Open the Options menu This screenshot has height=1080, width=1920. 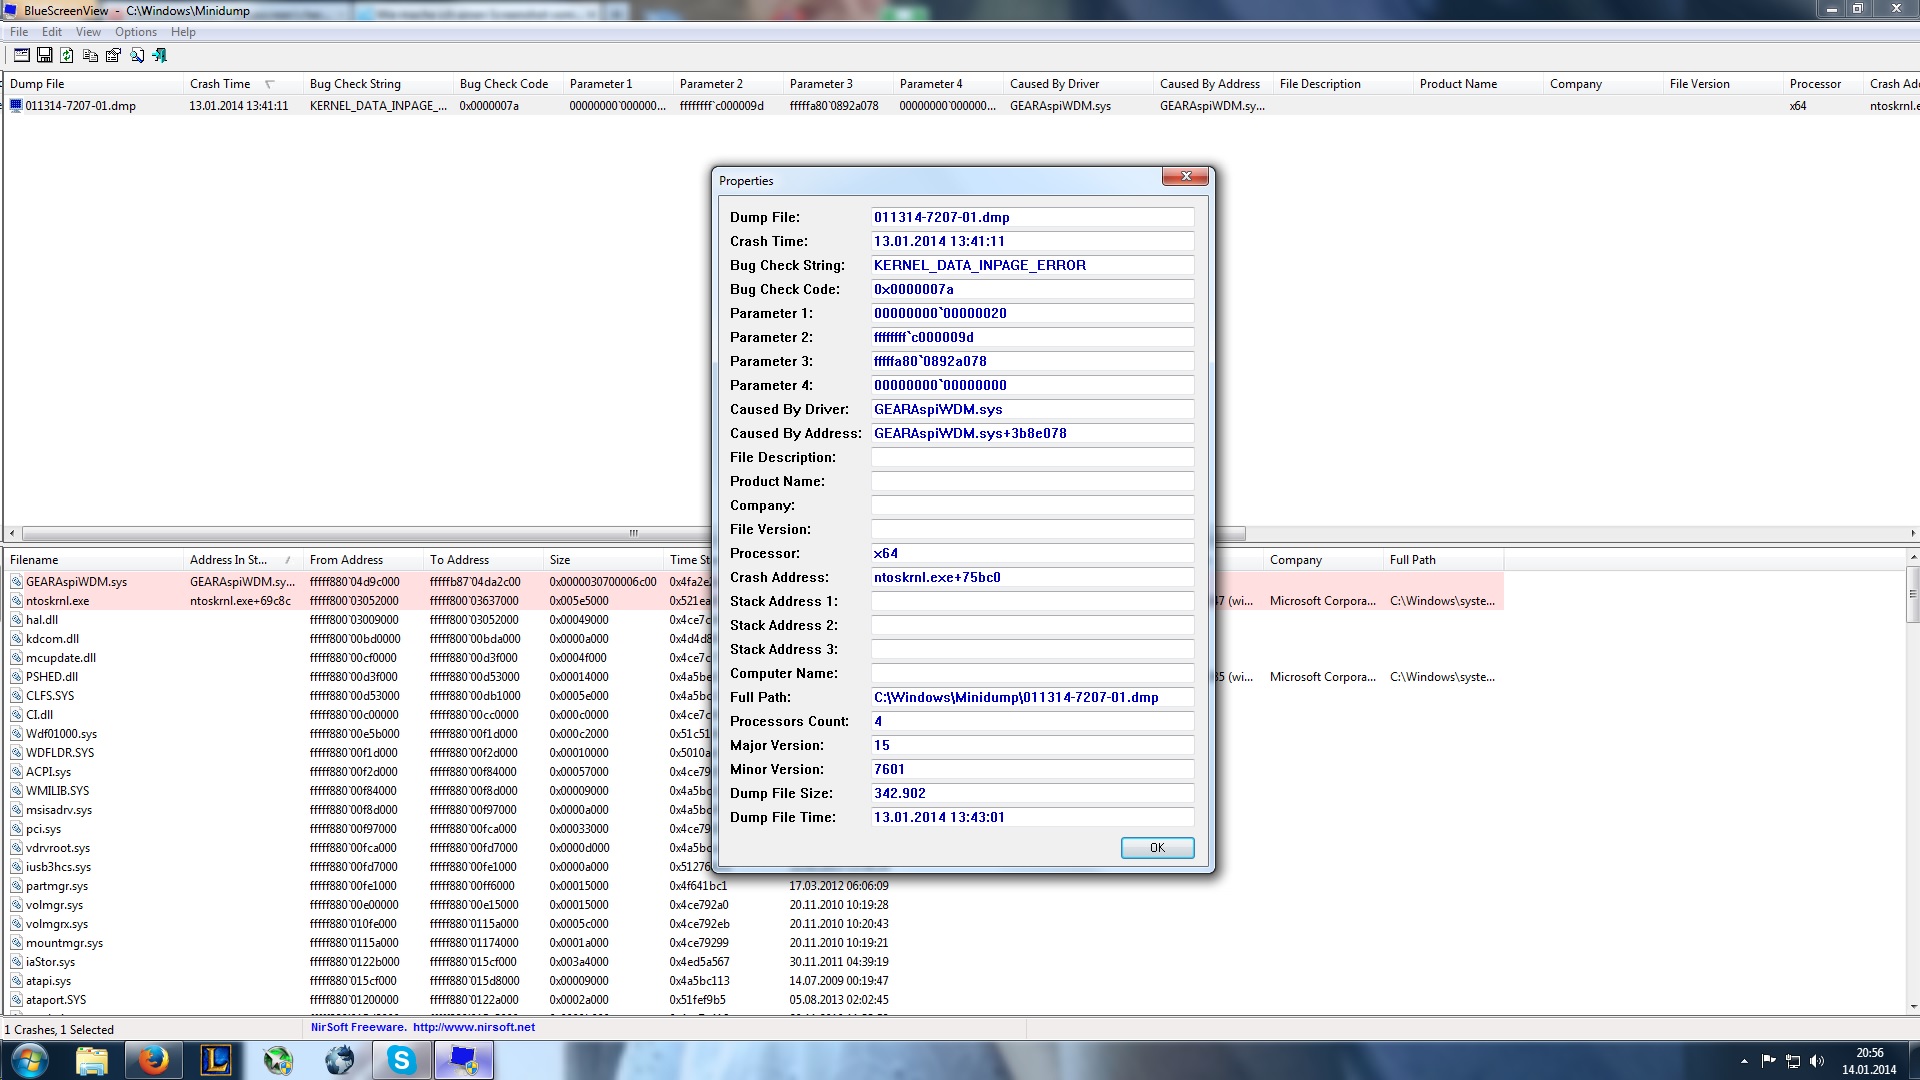click(135, 32)
